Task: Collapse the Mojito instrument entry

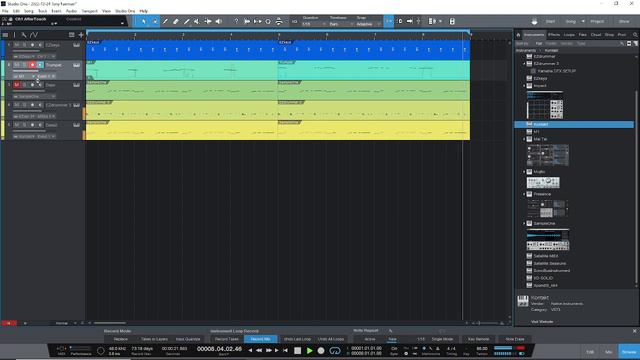Action: (x=524, y=172)
